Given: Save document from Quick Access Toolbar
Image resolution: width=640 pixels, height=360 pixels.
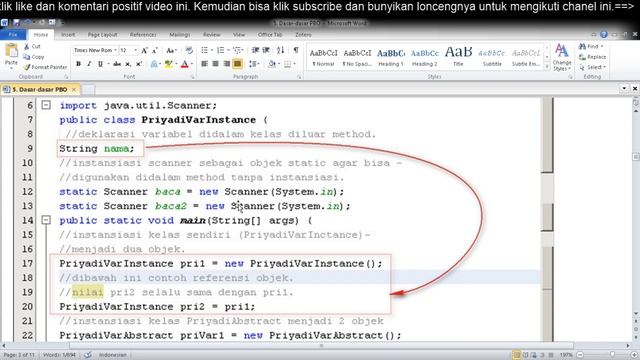Looking at the screenshot, I should pos(16,23).
